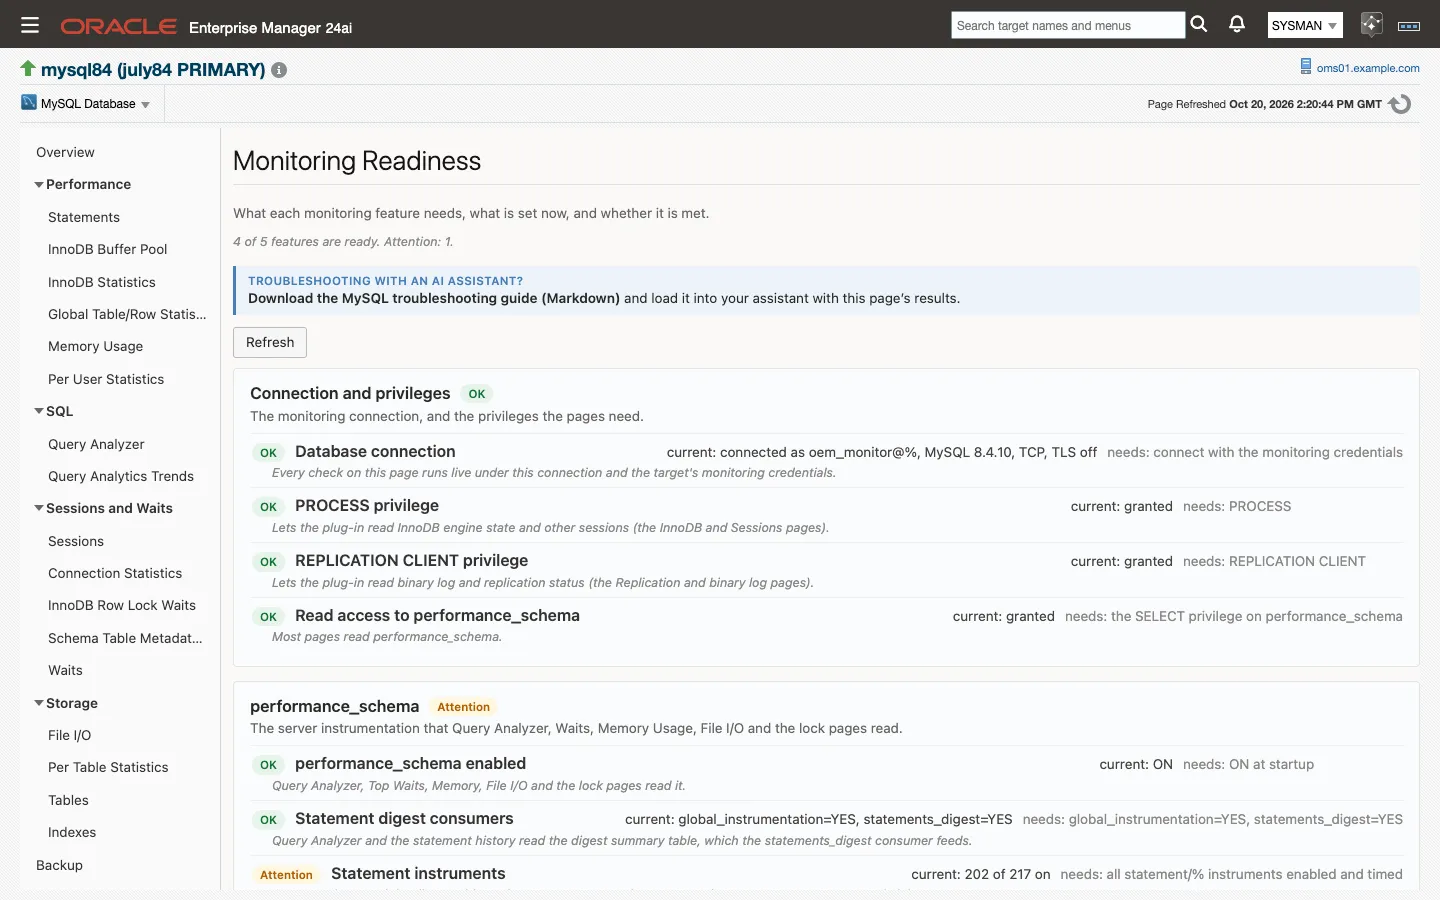The width and height of the screenshot is (1440, 900).
Task: Click the Statement instruments row title
Action: (x=418, y=874)
